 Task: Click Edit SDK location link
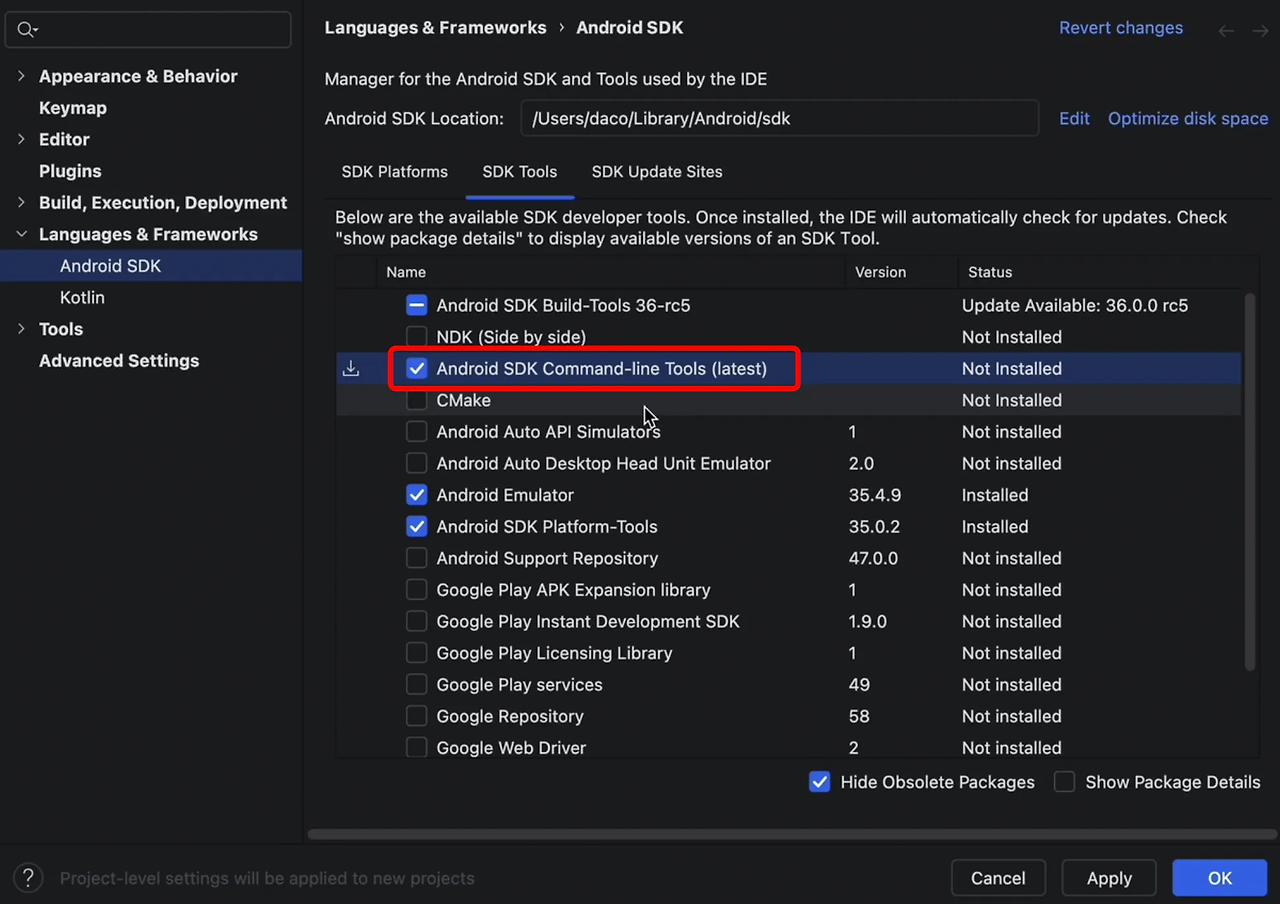pyautogui.click(x=1075, y=118)
